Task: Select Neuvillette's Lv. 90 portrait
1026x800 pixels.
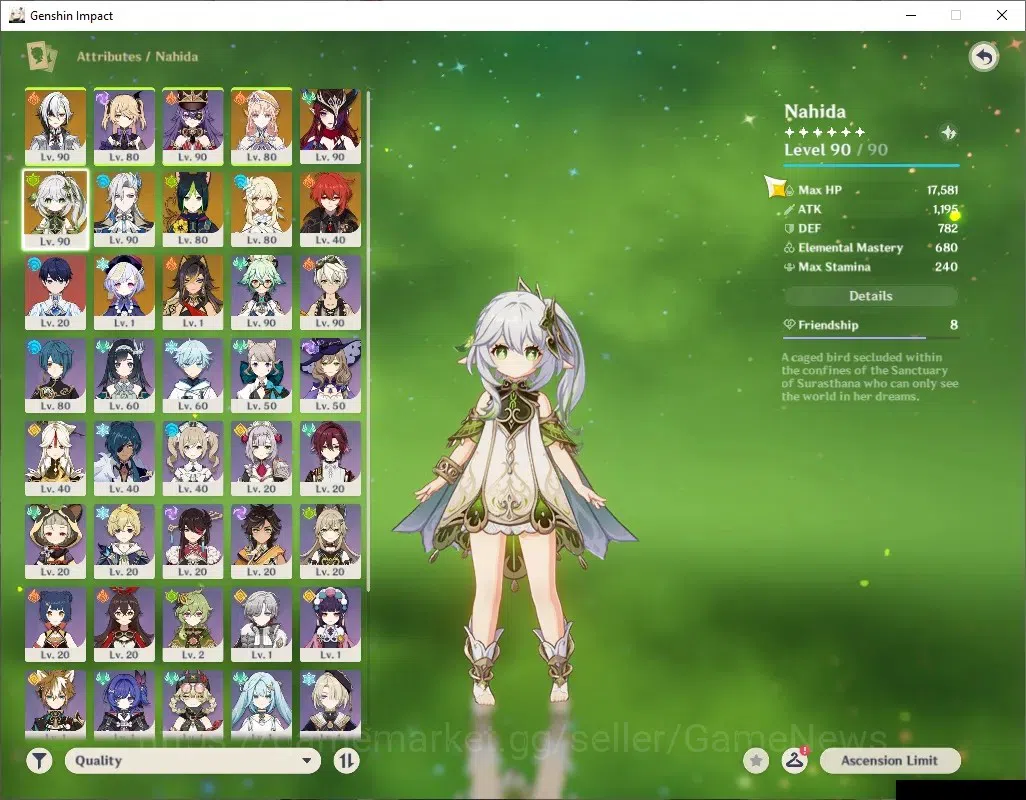Action: click(124, 209)
